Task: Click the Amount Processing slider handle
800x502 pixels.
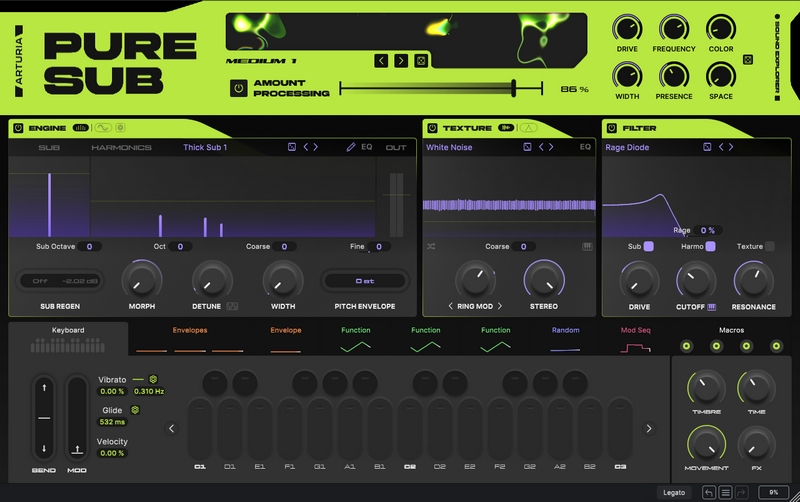Action: 514,88
